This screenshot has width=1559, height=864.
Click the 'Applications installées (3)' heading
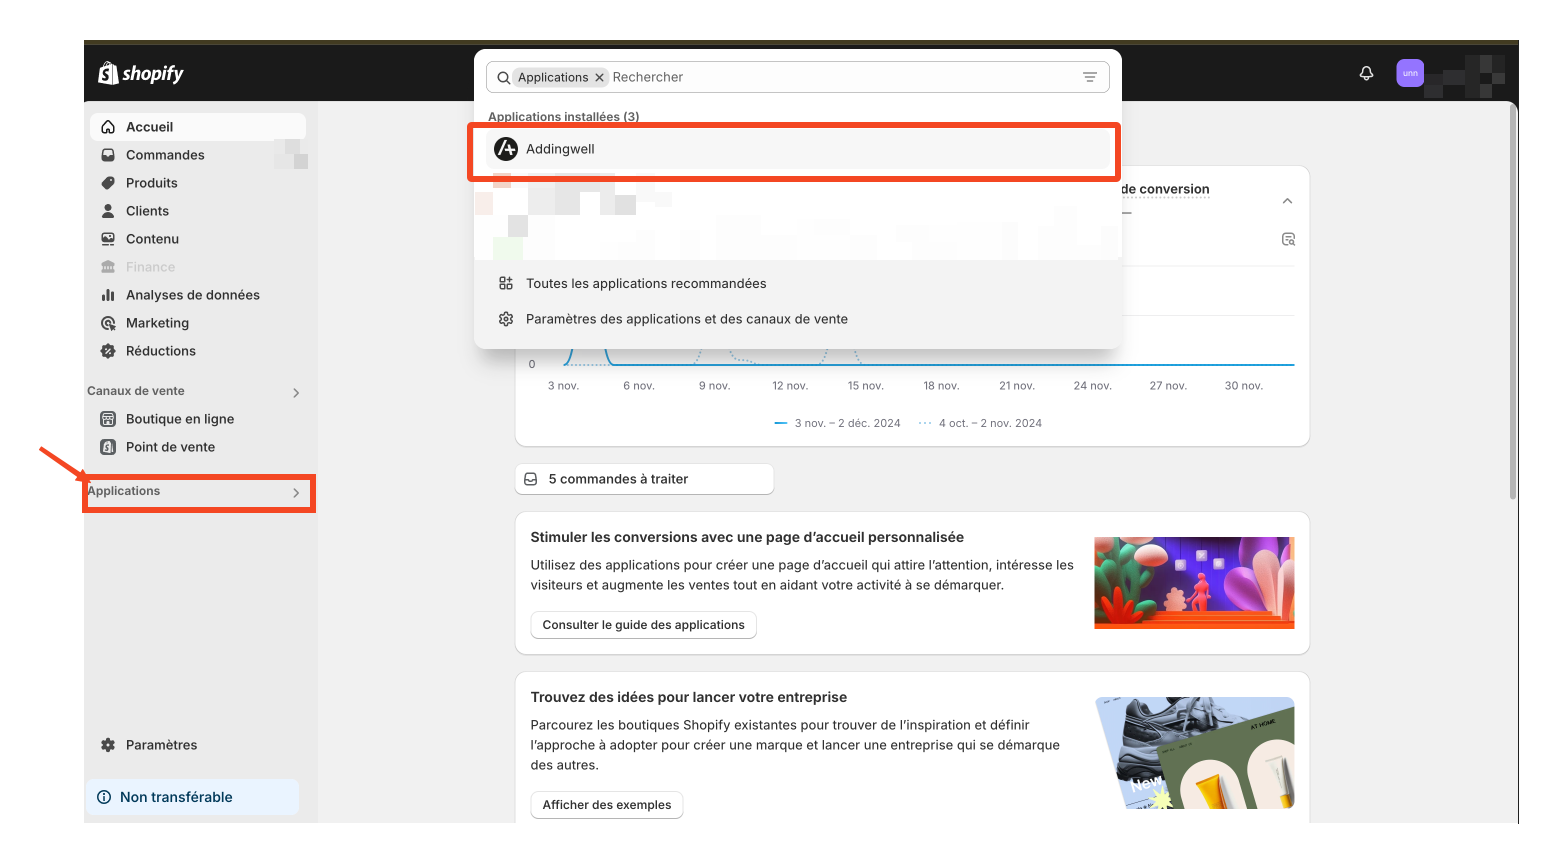coord(564,116)
